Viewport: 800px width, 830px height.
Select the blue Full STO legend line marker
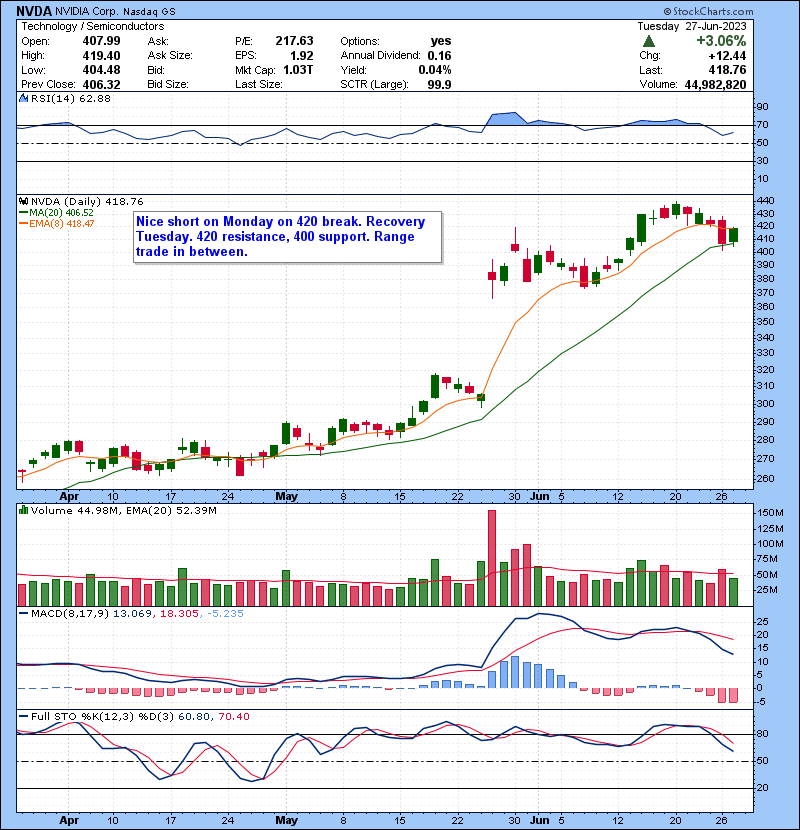[23, 716]
